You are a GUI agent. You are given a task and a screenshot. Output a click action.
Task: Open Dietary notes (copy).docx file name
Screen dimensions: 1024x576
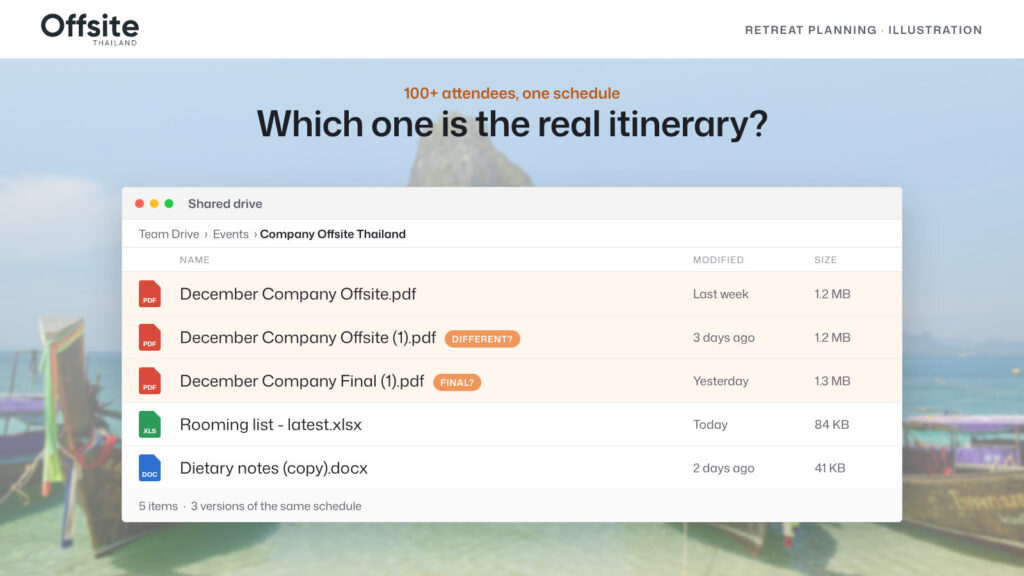tap(274, 468)
